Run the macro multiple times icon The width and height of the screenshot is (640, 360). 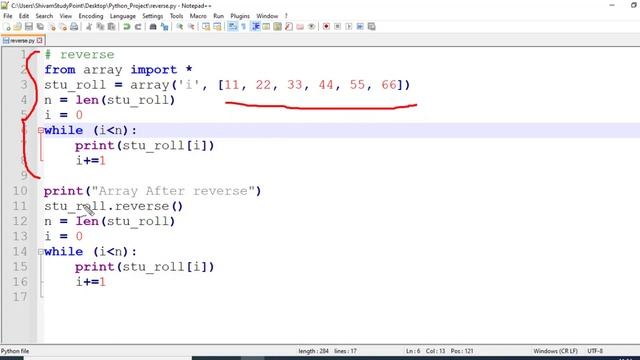(x=360, y=27)
